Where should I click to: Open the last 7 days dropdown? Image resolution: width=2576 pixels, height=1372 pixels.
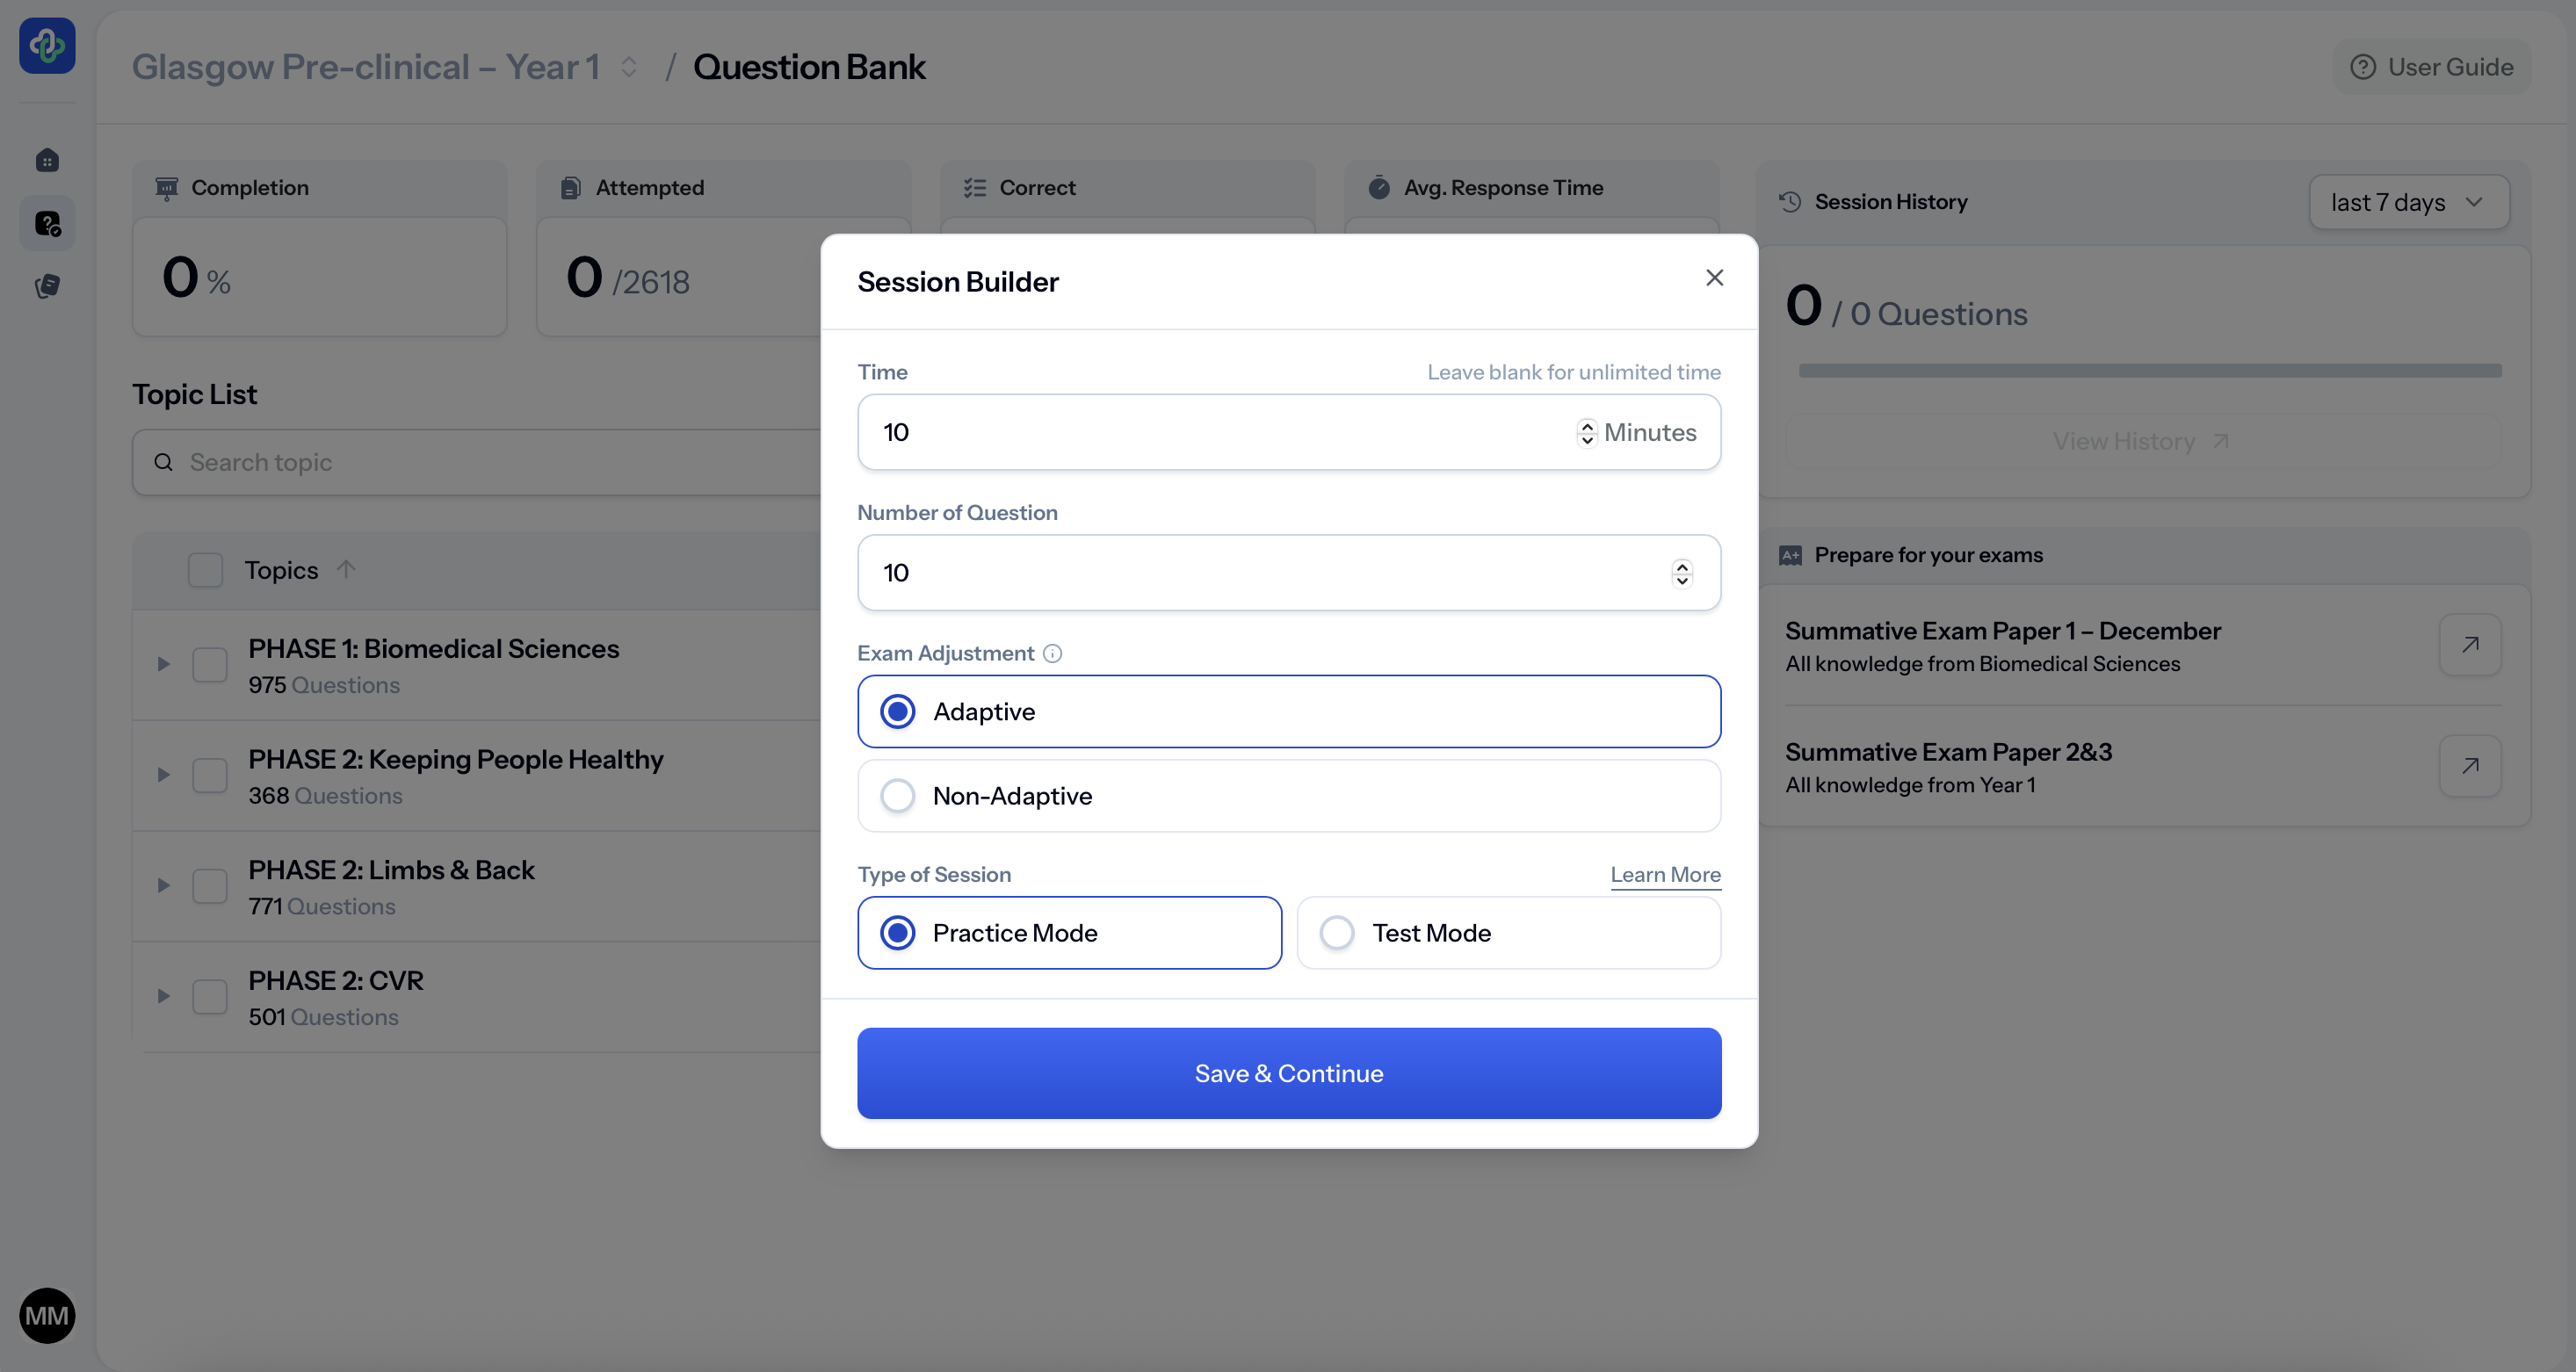point(2408,202)
